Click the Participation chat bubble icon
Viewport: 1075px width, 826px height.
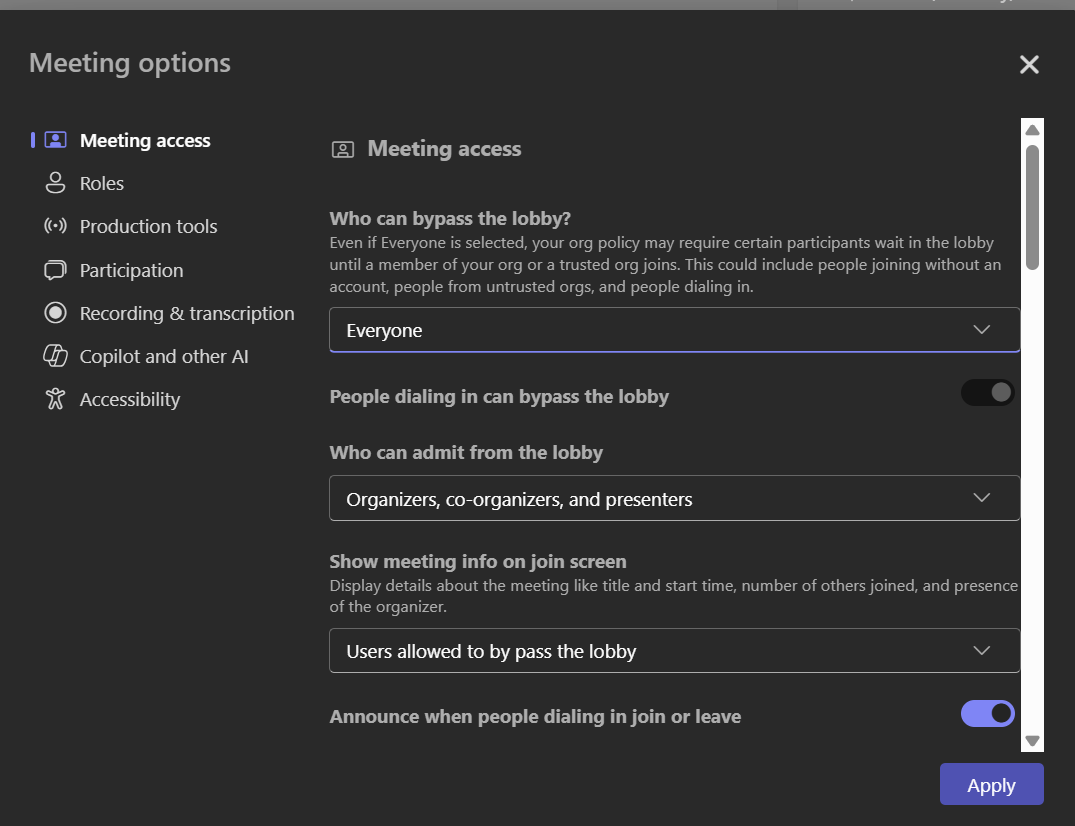[56, 270]
